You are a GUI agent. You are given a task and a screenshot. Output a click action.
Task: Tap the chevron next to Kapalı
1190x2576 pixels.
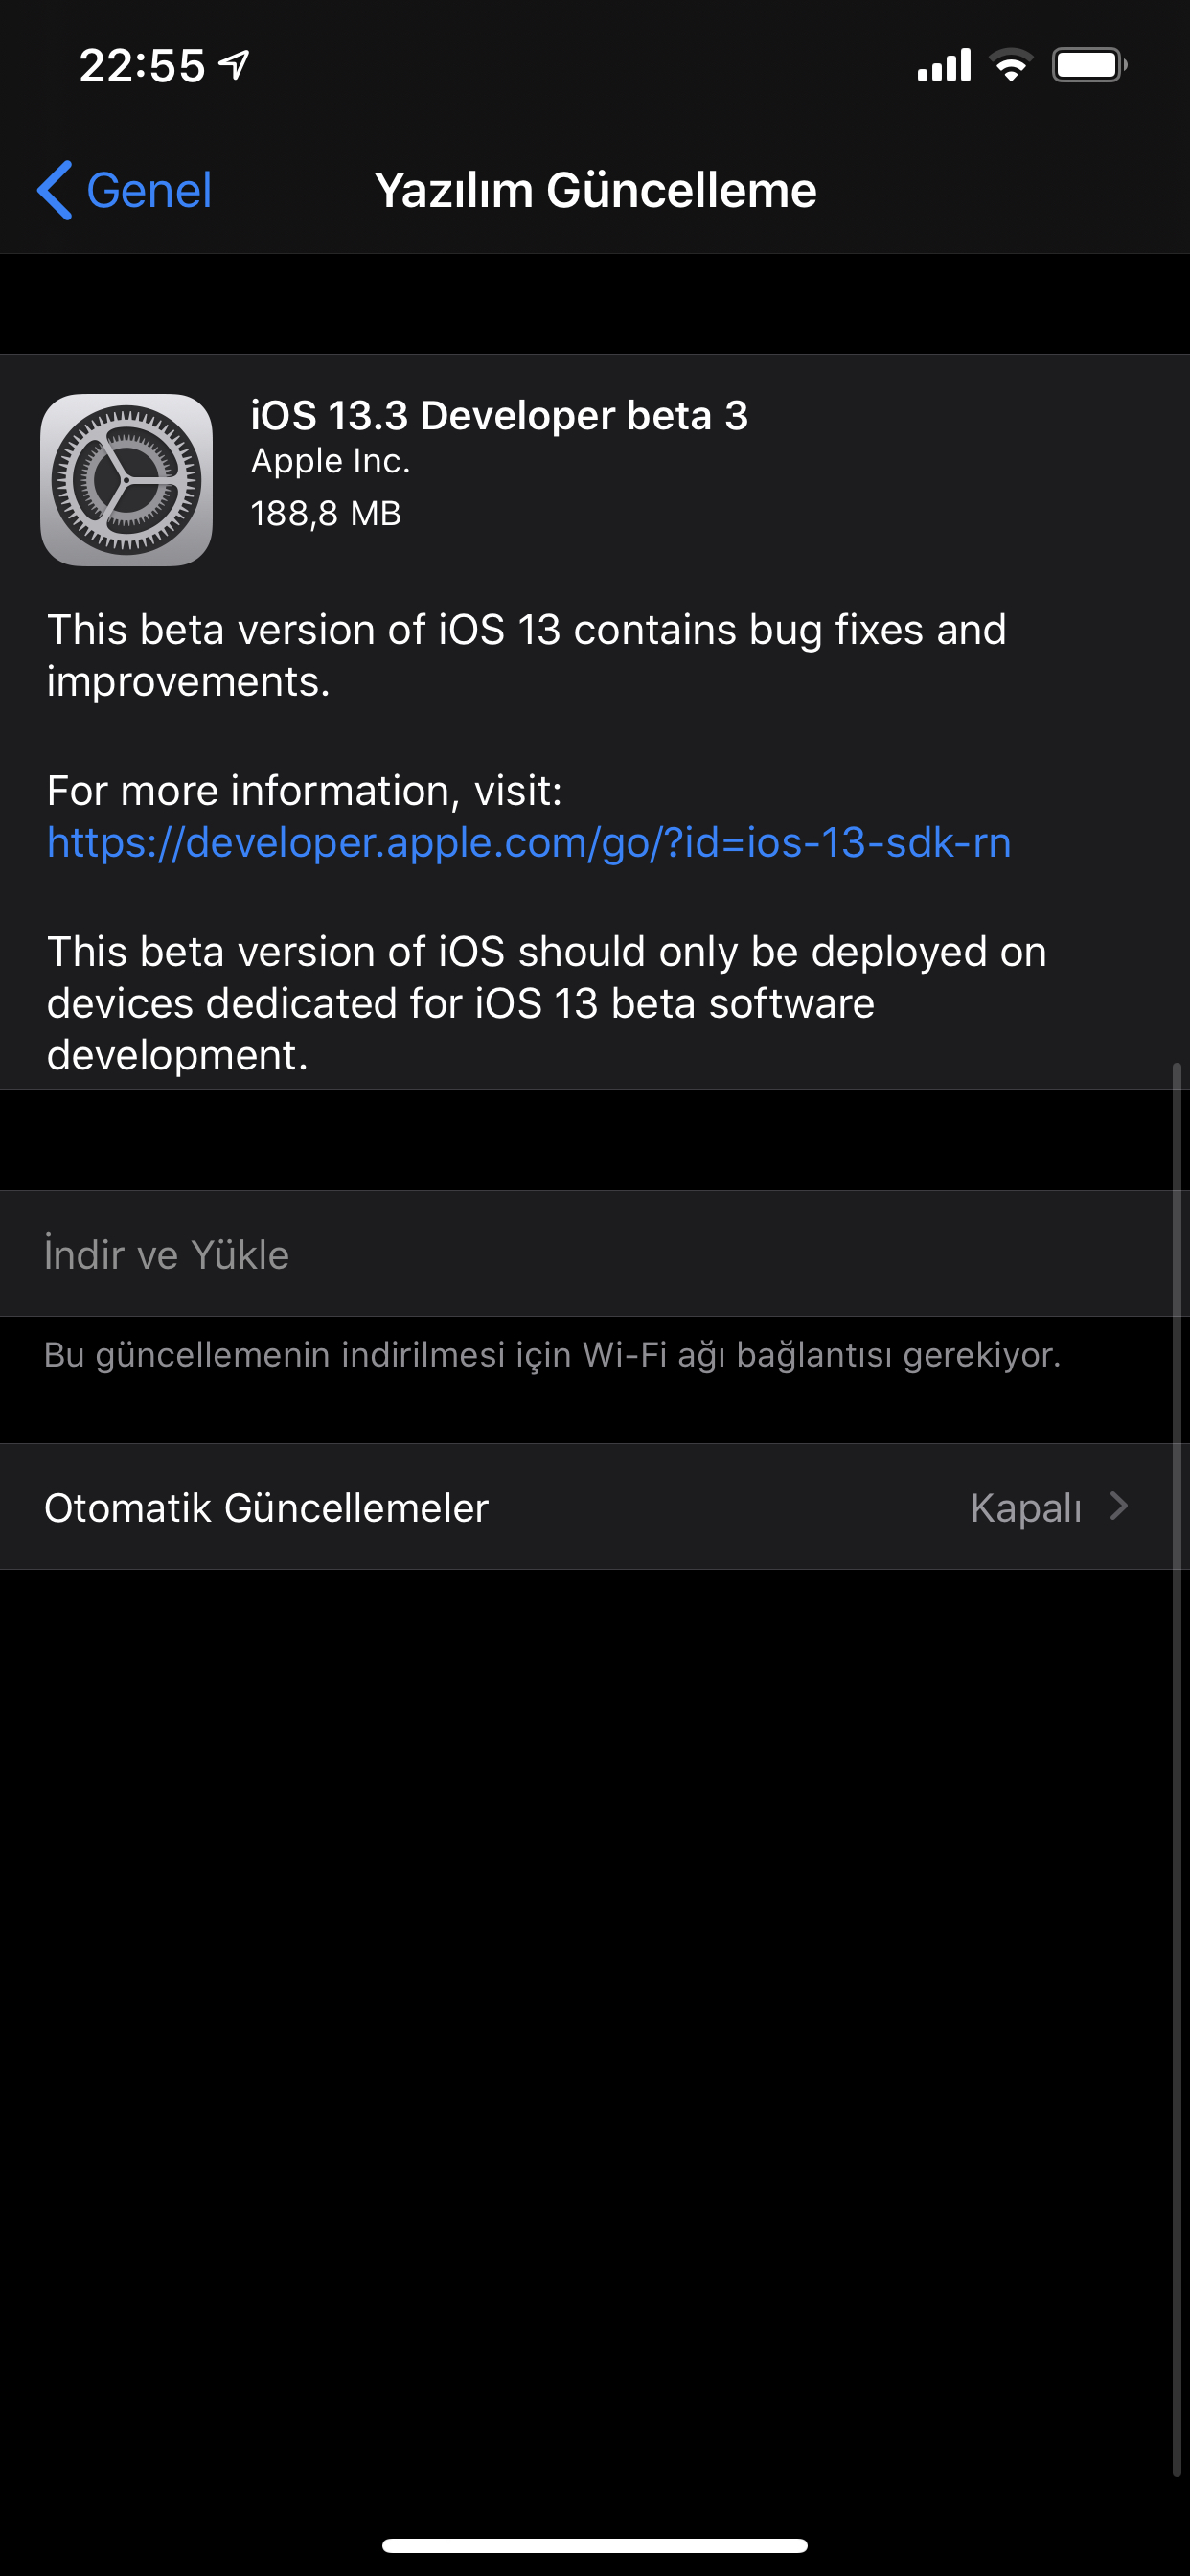click(x=1119, y=1506)
